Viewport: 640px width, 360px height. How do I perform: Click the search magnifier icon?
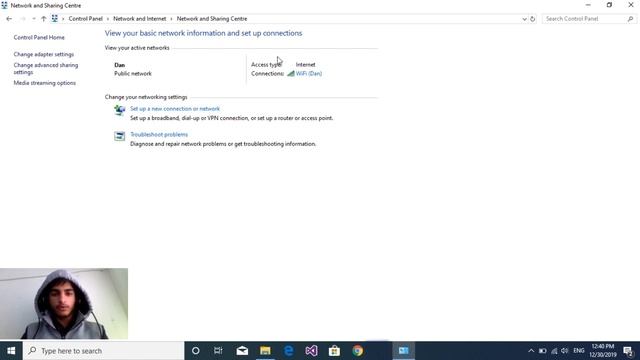[630, 19]
